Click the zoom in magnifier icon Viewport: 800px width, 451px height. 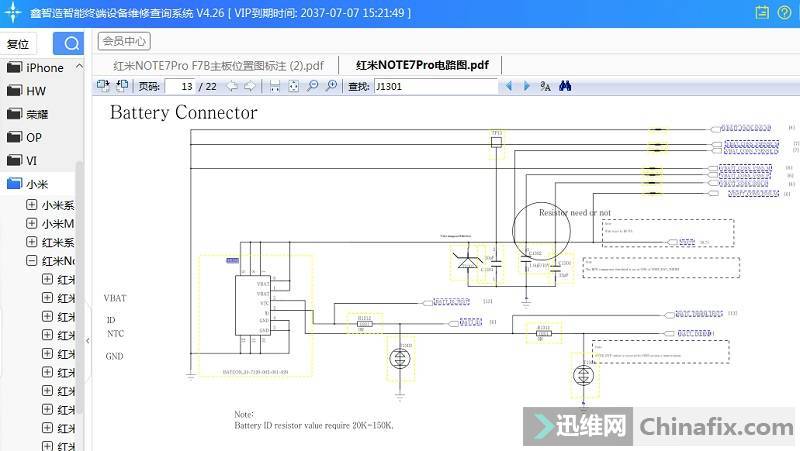[x=330, y=87]
